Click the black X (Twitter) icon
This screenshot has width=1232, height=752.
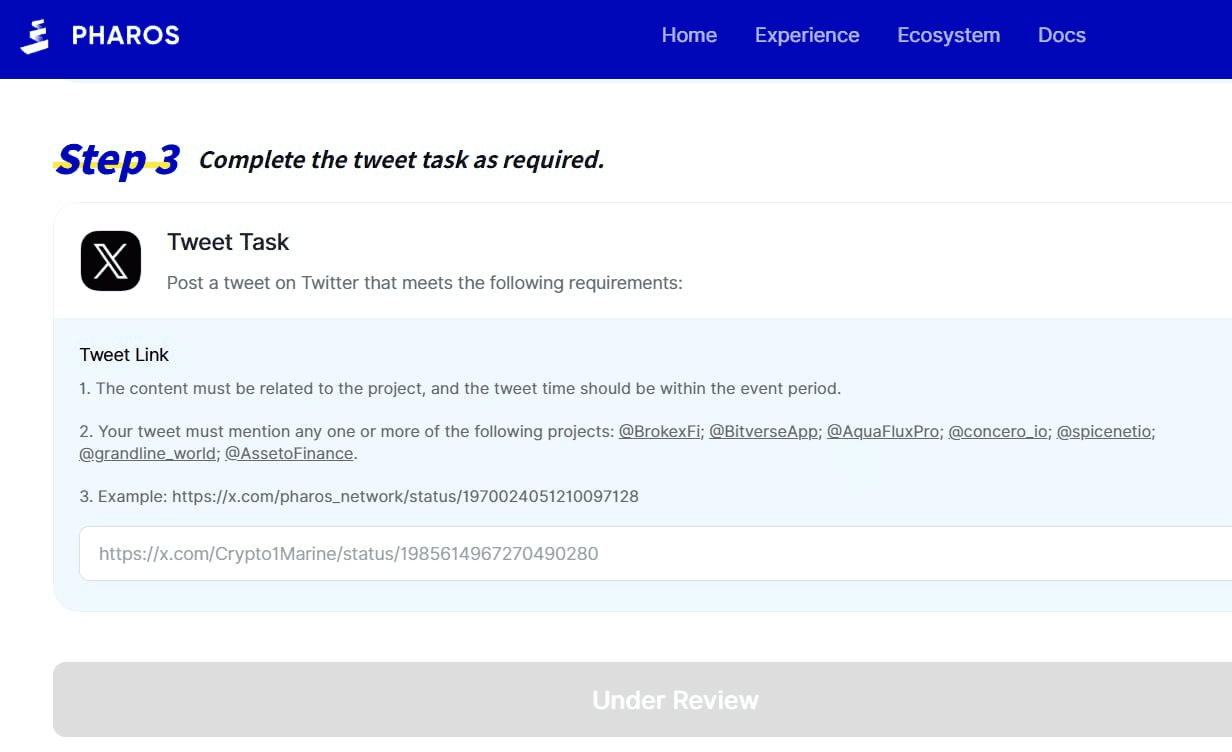(111, 261)
